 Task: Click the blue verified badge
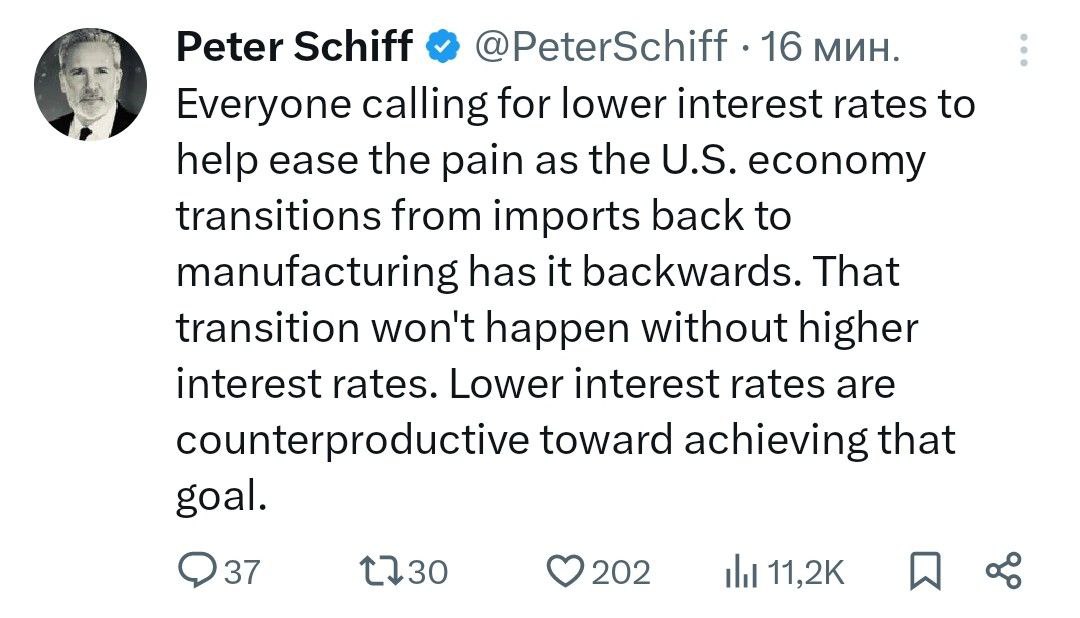[x=443, y=48]
